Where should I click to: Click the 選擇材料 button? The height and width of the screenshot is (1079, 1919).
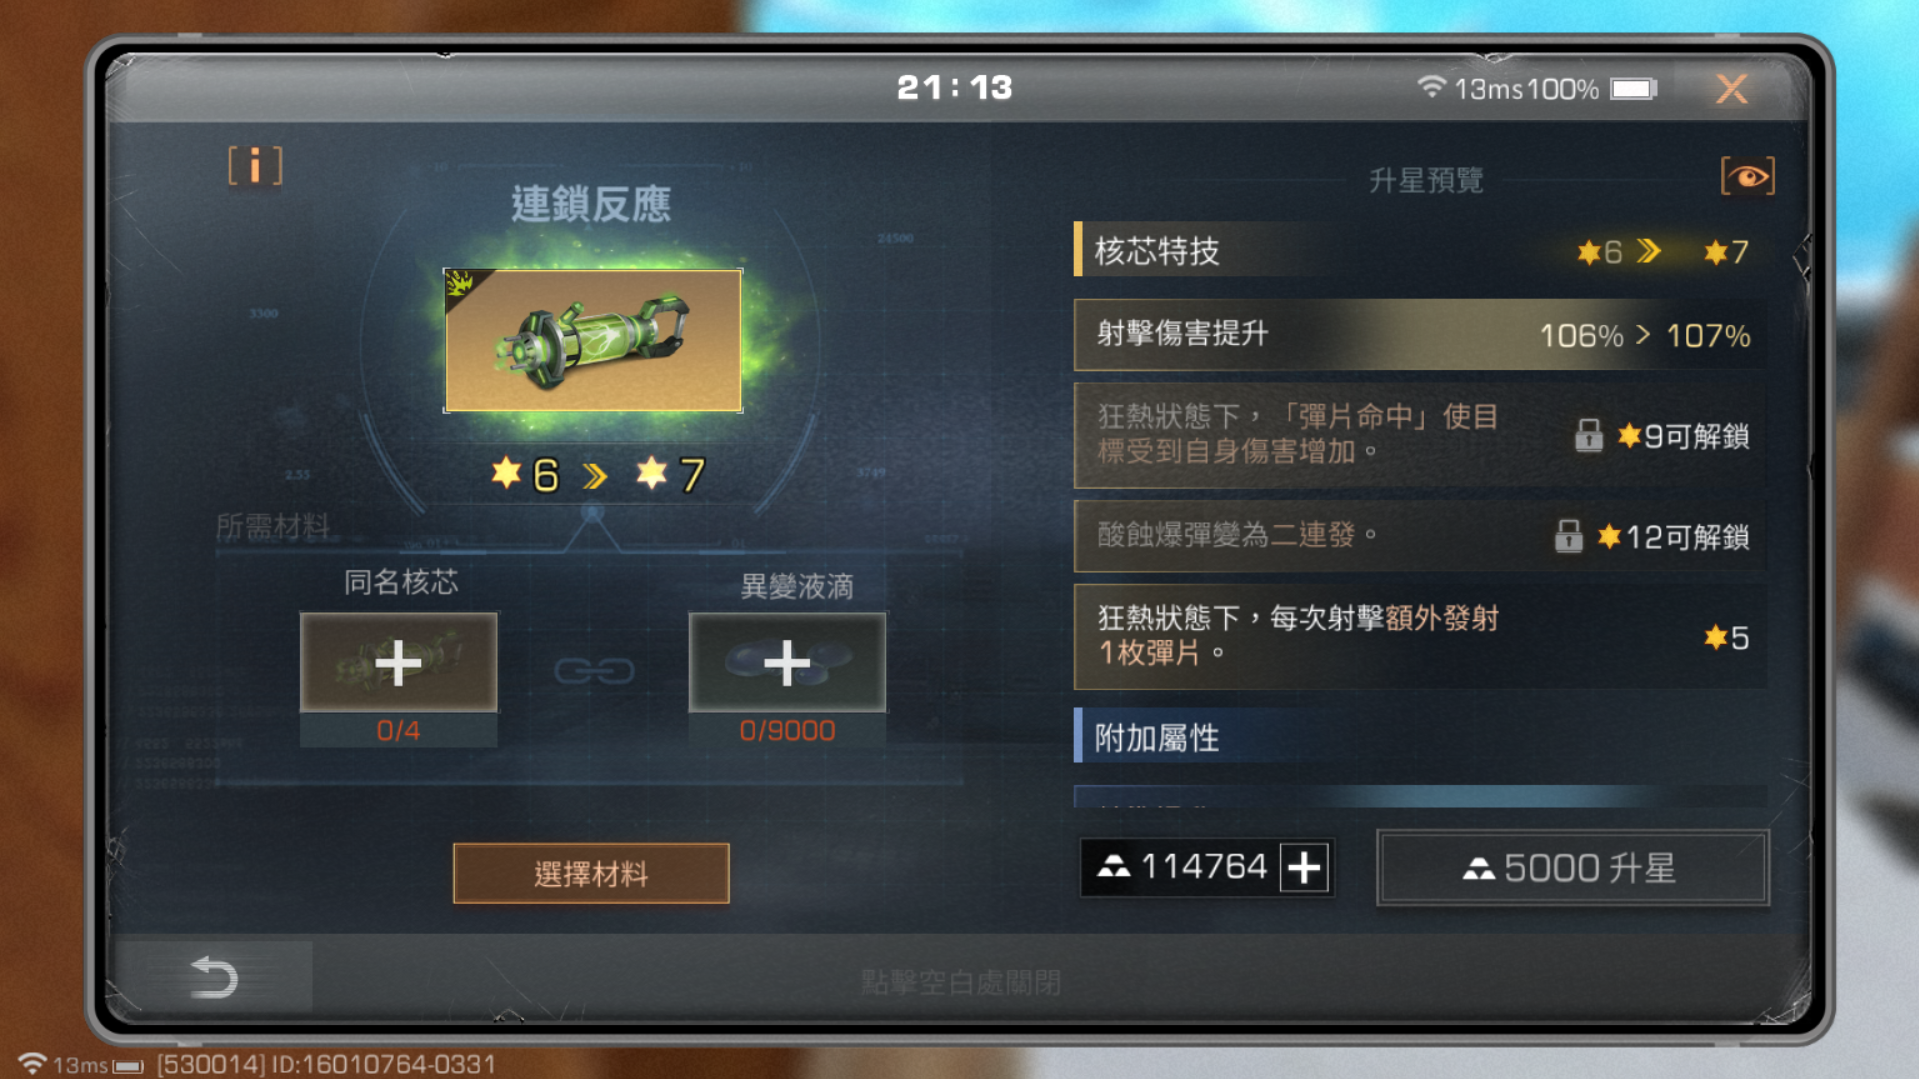pyautogui.click(x=591, y=874)
